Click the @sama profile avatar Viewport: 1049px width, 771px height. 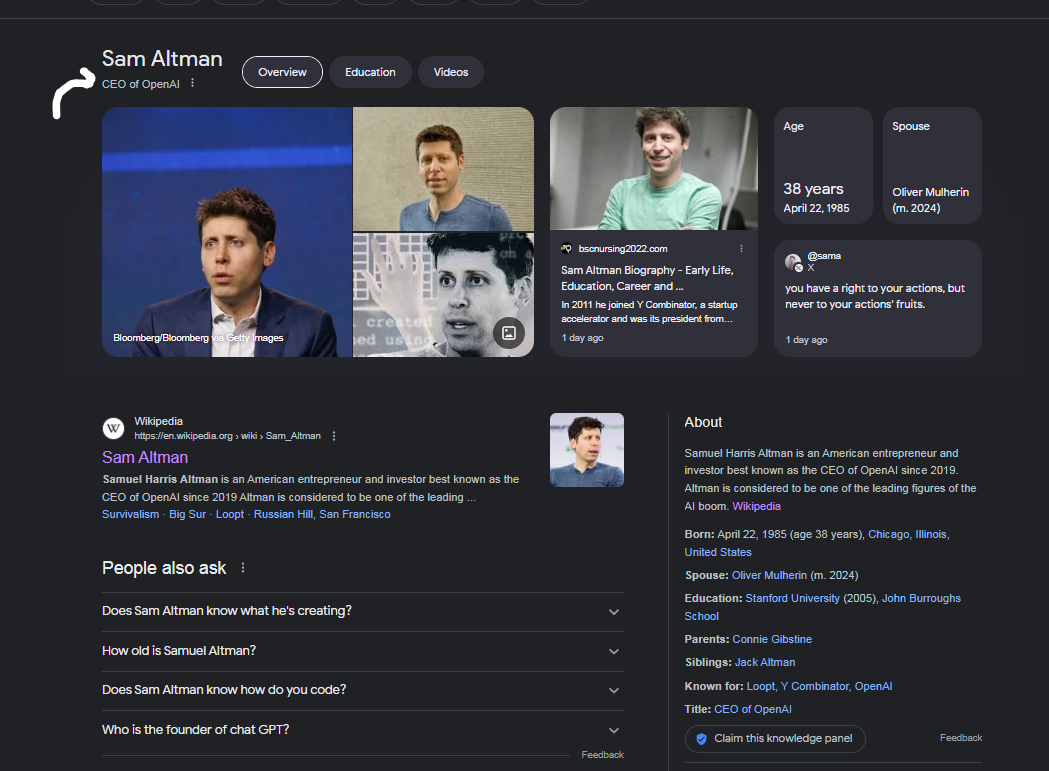[793, 262]
